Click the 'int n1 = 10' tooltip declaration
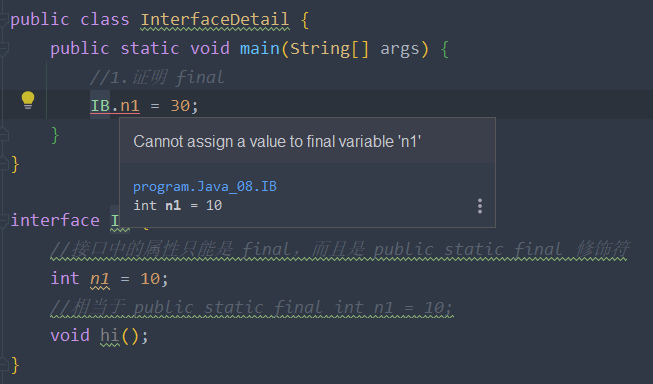653x384 pixels. (178, 205)
